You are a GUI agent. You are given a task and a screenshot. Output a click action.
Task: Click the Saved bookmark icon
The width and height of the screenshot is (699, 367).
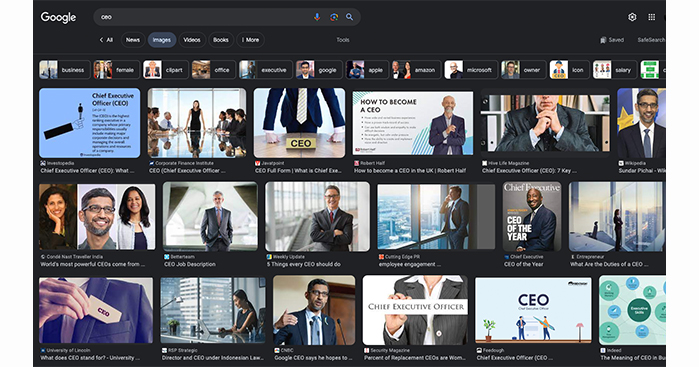pyautogui.click(x=603, y=40)
